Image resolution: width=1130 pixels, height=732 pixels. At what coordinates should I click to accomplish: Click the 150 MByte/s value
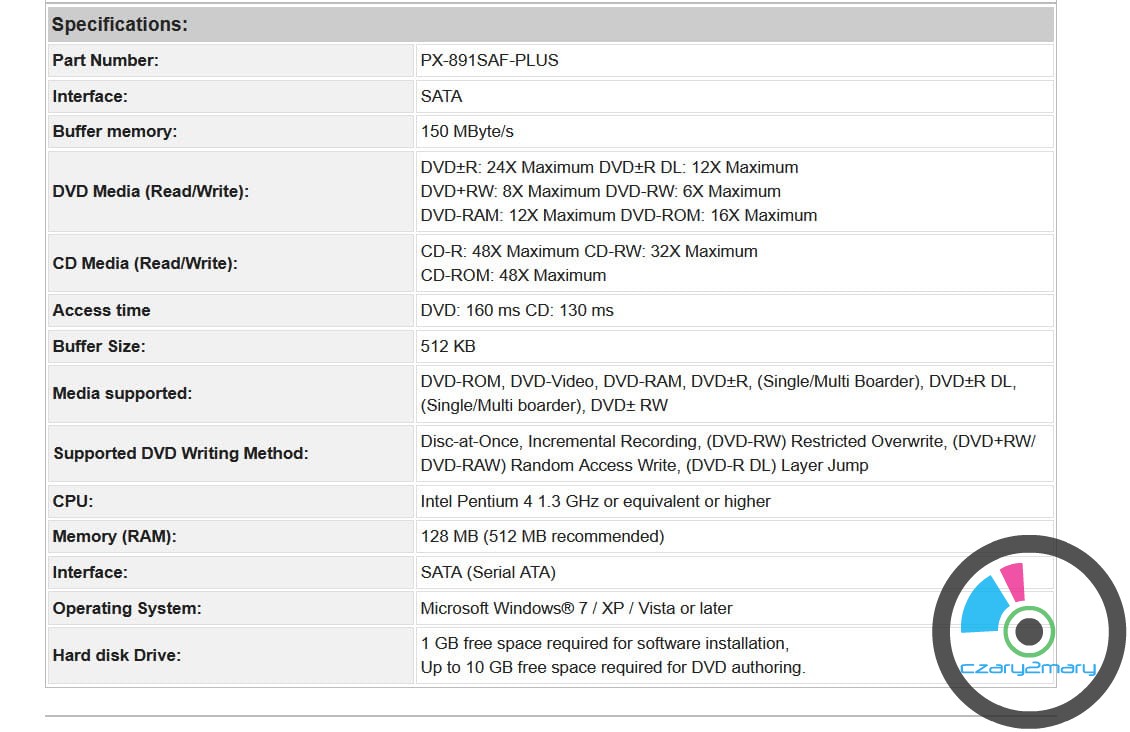[x=467, y=131]
